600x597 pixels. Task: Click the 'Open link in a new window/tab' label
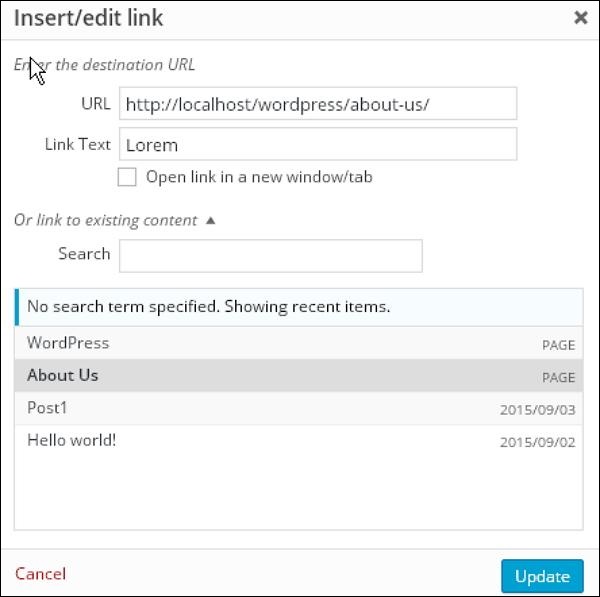pos(259,178)
